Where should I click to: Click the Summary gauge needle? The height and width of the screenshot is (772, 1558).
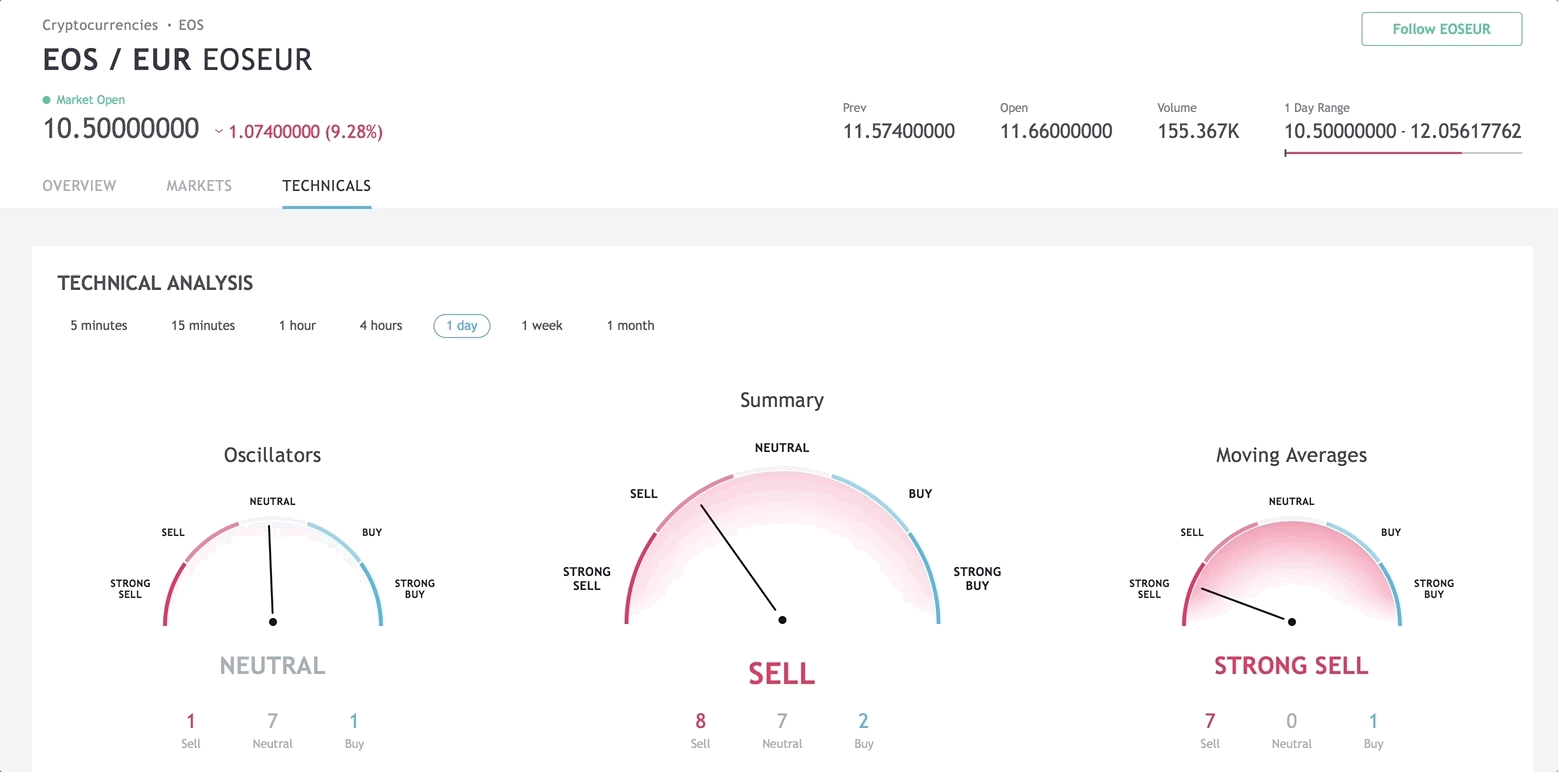point(741,562)
